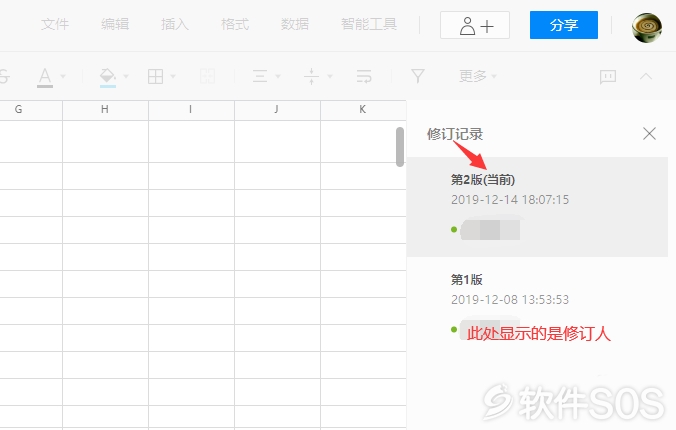Expand the horizontal alignment dropdown arrow
This screenshot has width=676, height=430.
(278, 77)
